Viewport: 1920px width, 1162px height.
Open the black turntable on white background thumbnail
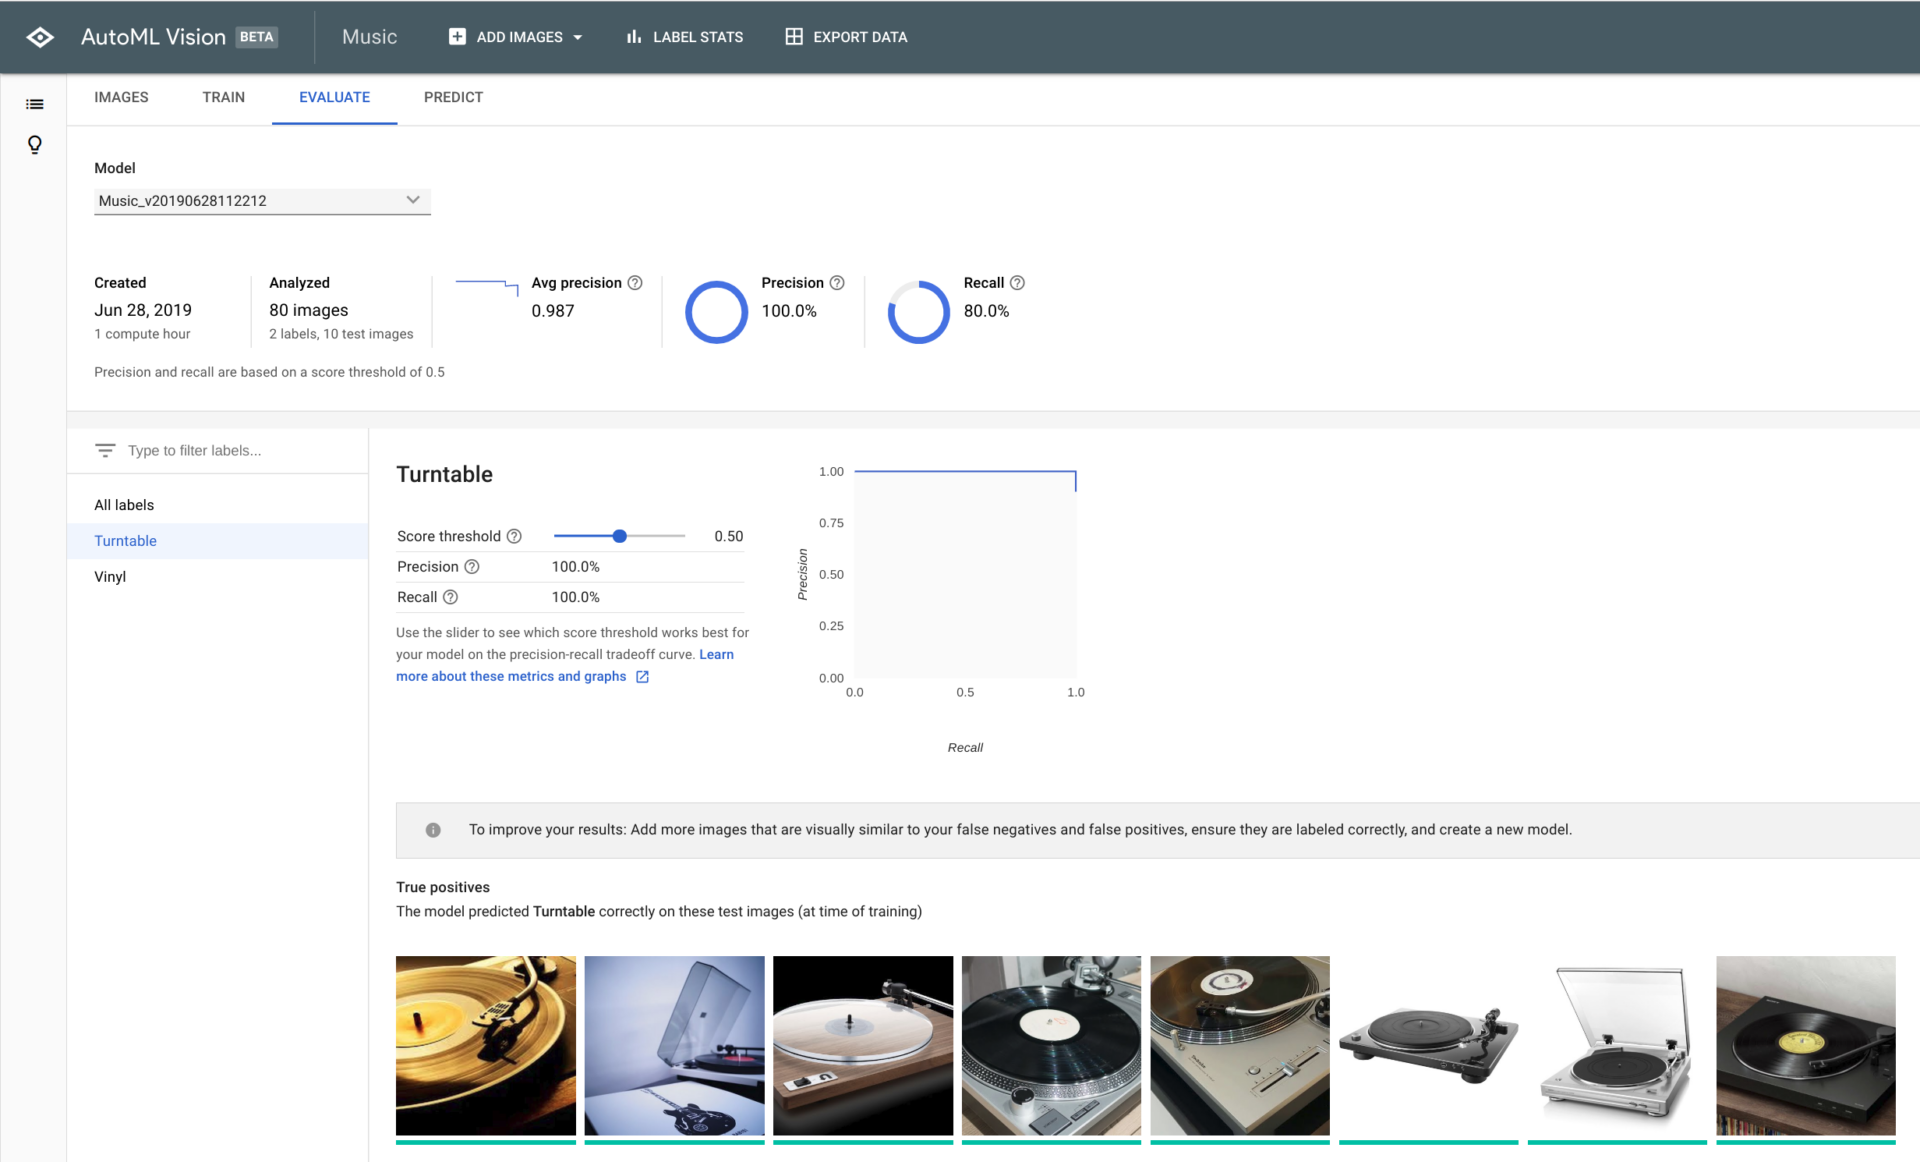tap(1429, 1046)
